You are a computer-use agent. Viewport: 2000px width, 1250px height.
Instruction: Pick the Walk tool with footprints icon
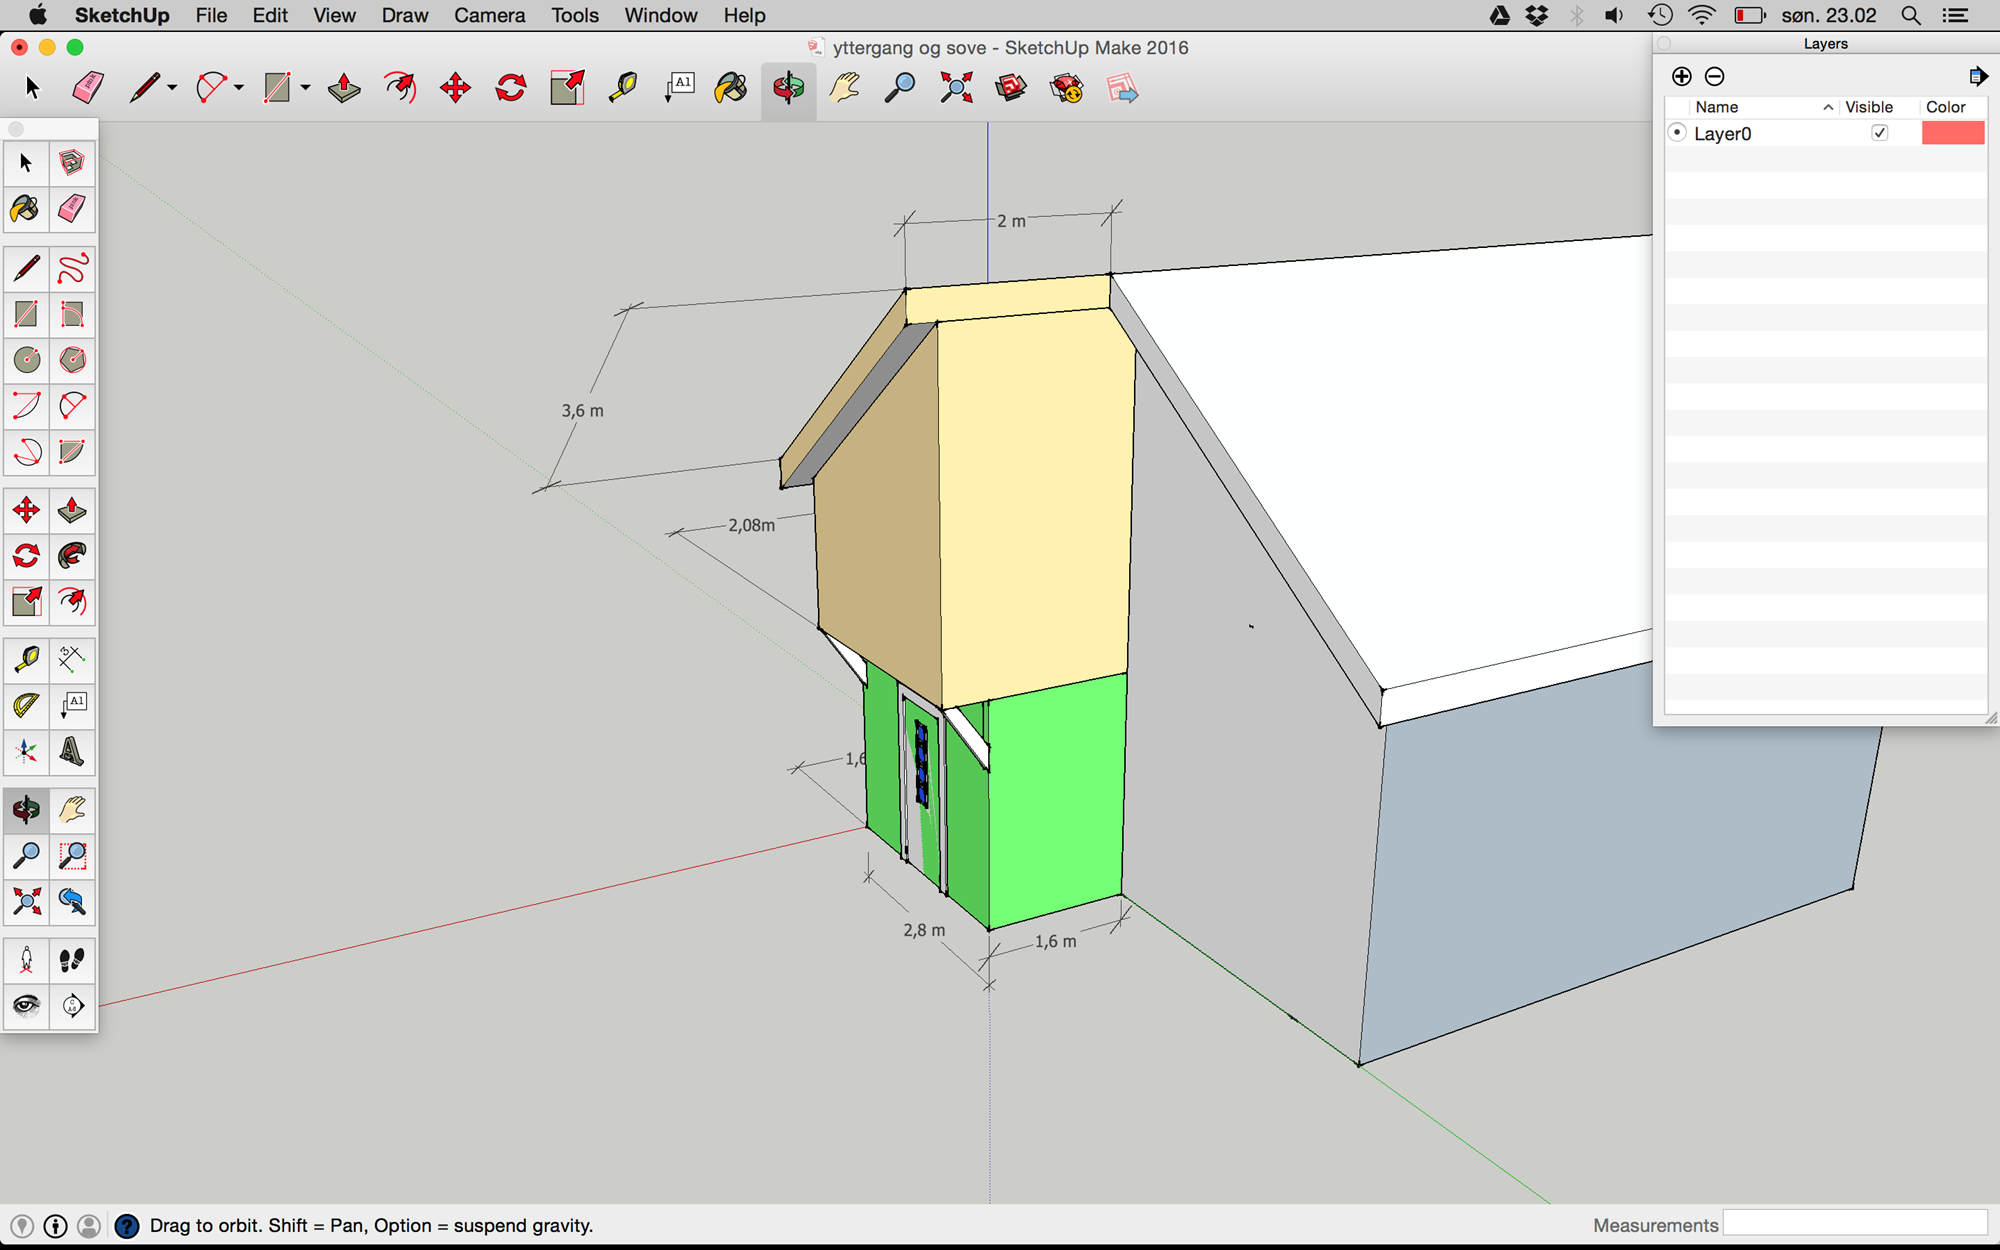(72, 960)
